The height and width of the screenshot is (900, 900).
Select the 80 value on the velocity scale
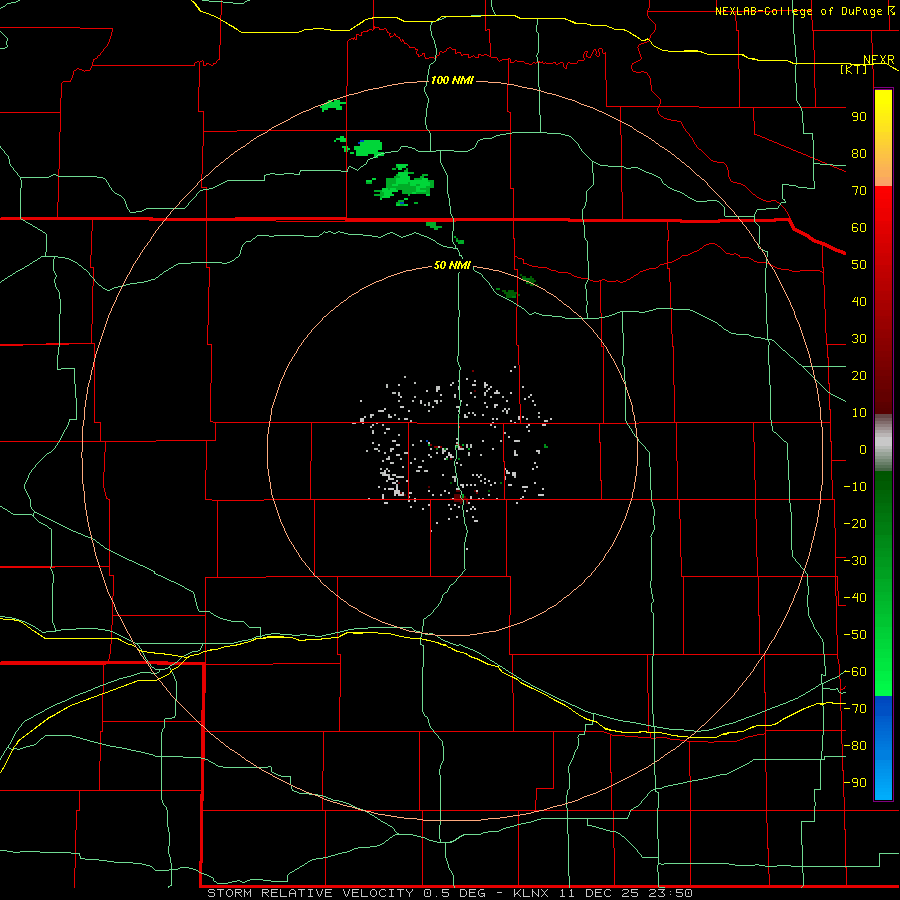[859, 154]
